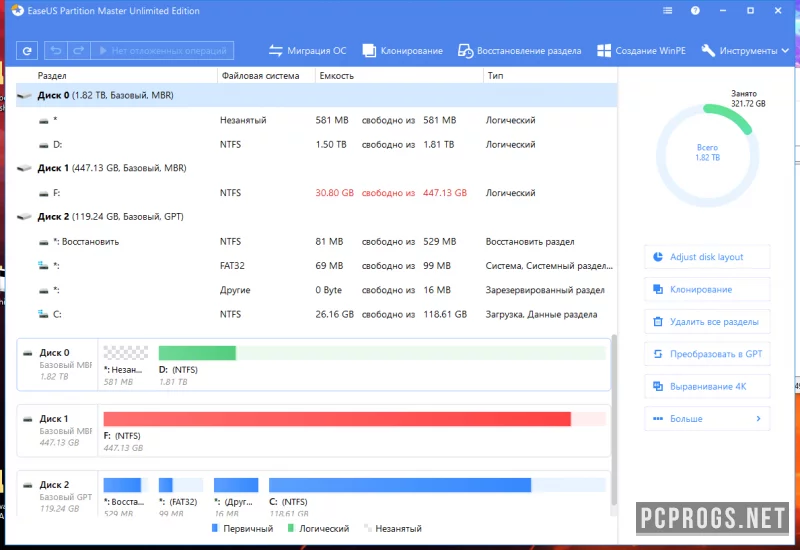Open the help question mark icon
Image resolution: width=800 pixels, height=550 pixels.
[x=695, y=11]
